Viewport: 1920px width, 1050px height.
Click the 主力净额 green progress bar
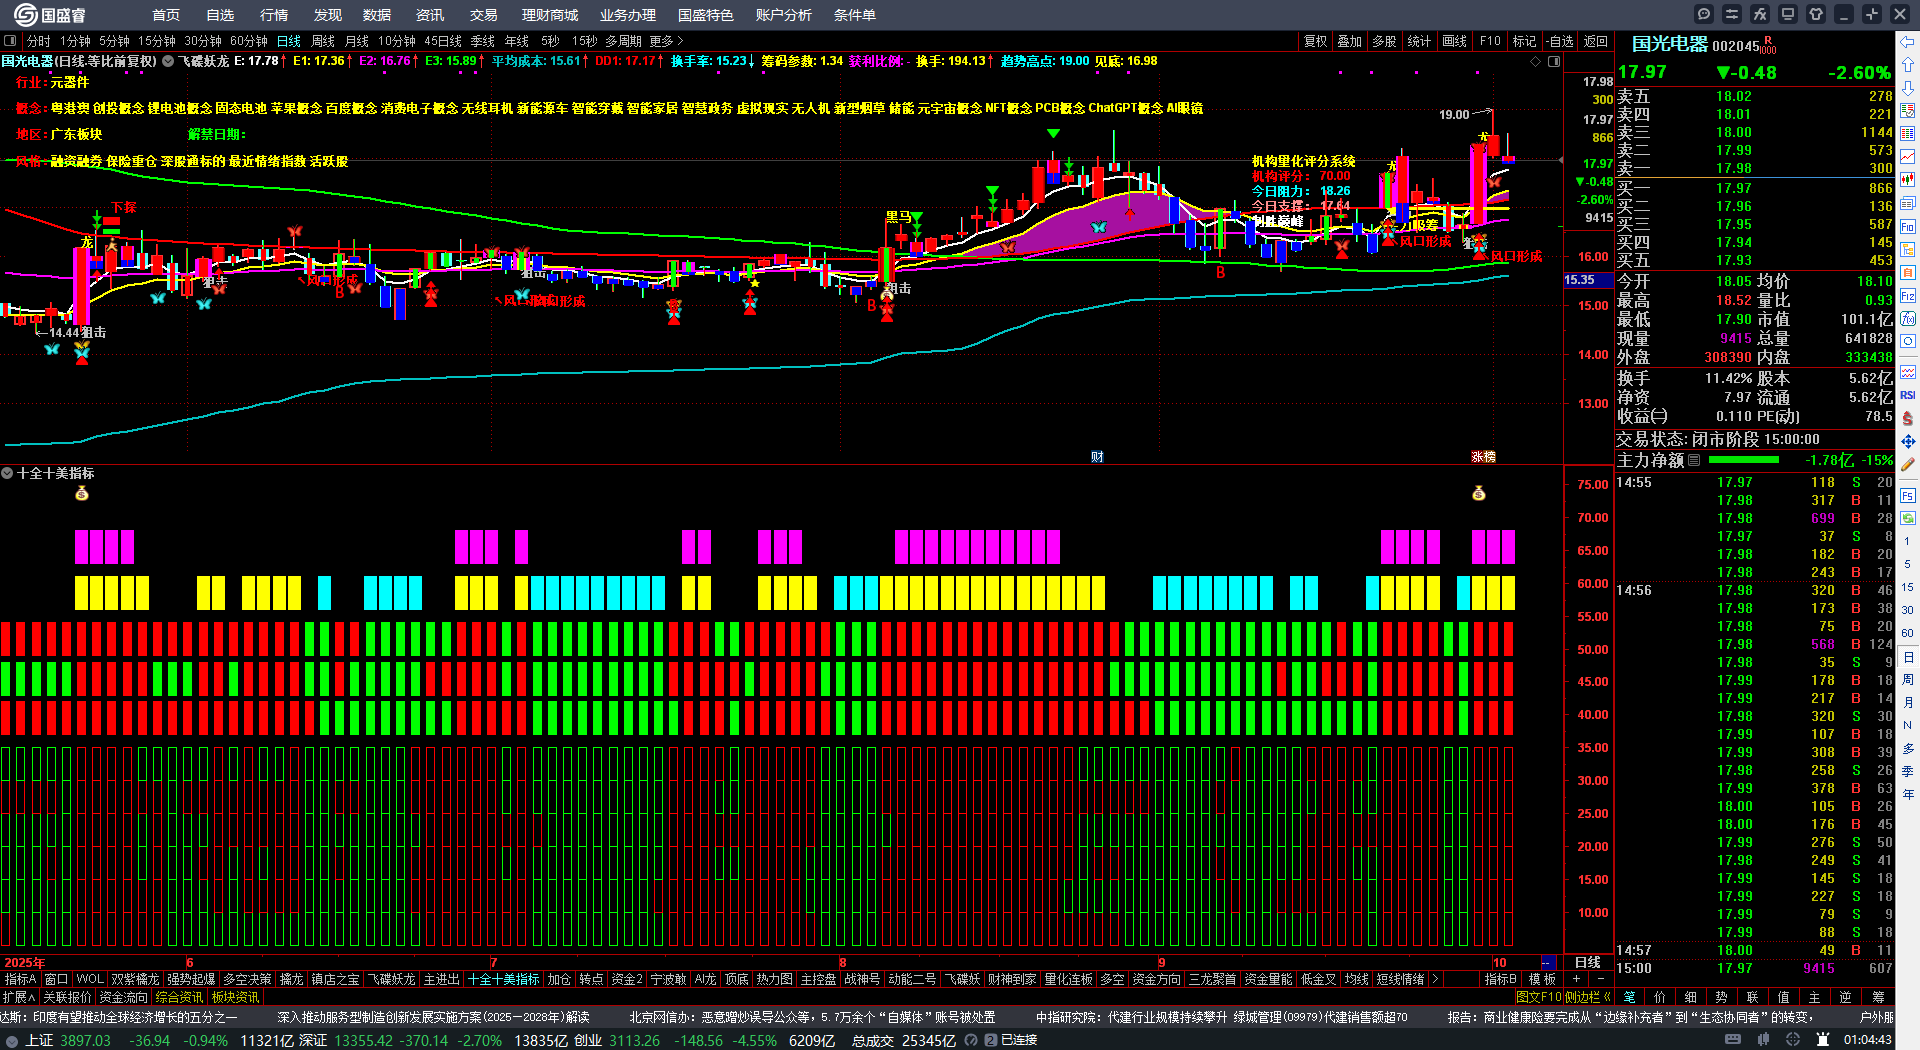point(1744,460)
